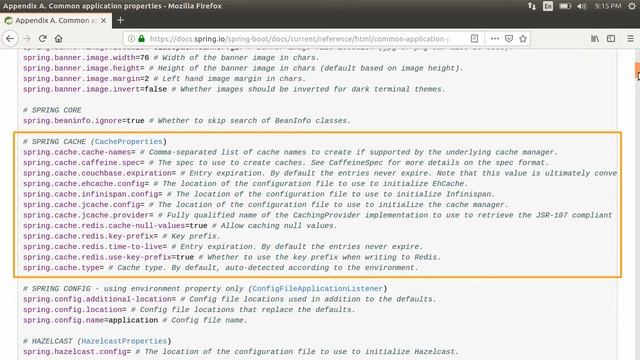Save page to Pocket
Viewport: 640px width, 360px height.
click(509, 39)
